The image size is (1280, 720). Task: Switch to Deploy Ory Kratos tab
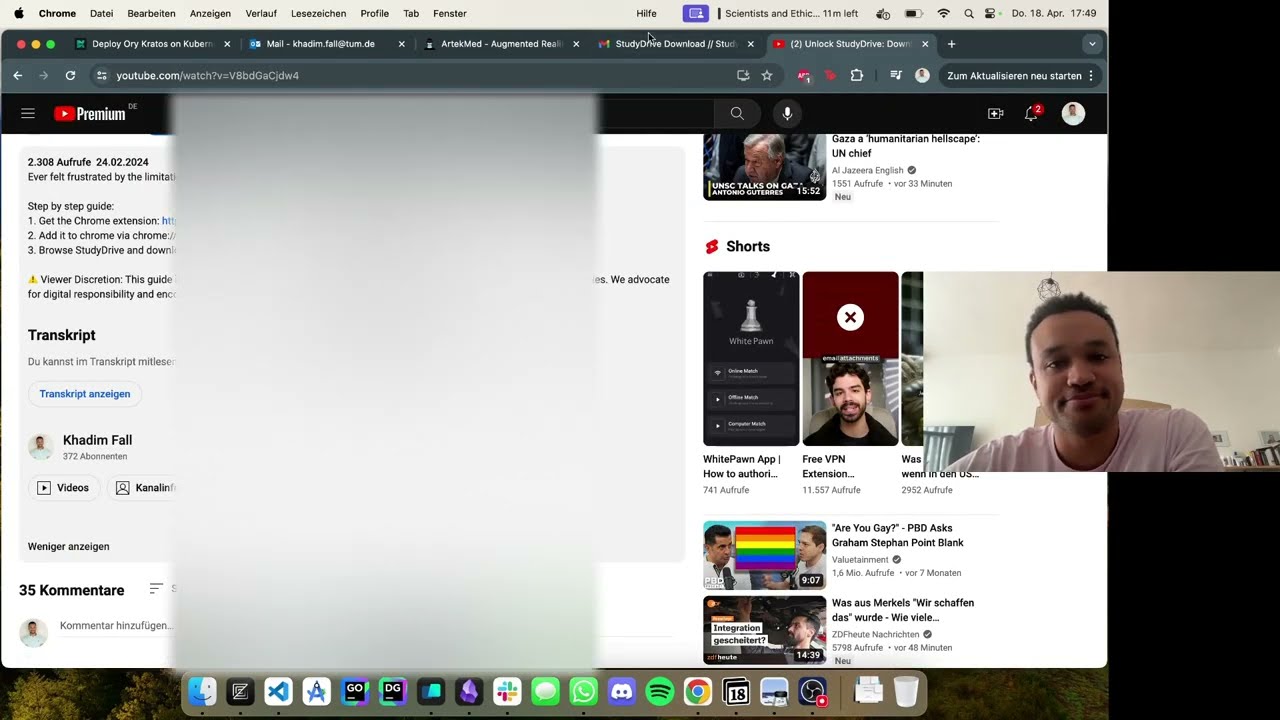[x=152, y=44]
